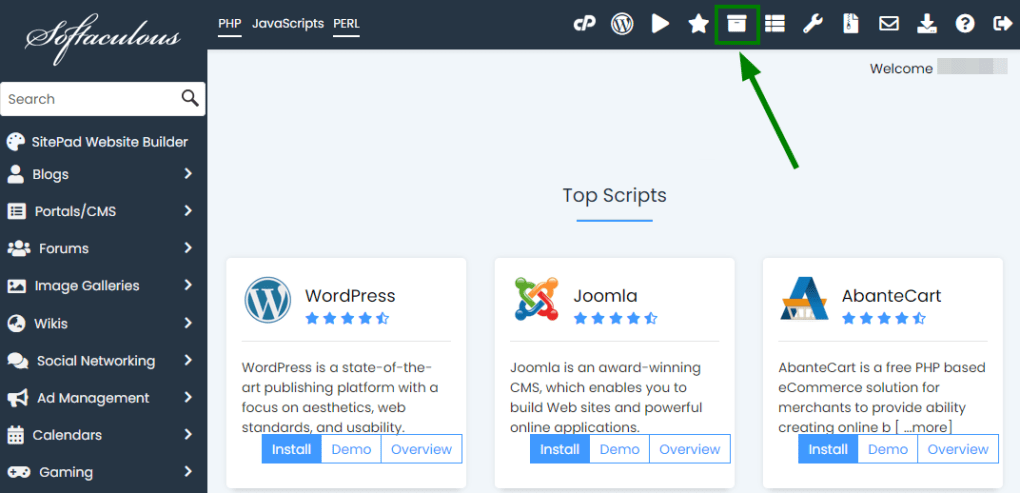Screen dimensions: 1020x493
Task: Install AbanteCart
Action: click(x=828, y=449)
